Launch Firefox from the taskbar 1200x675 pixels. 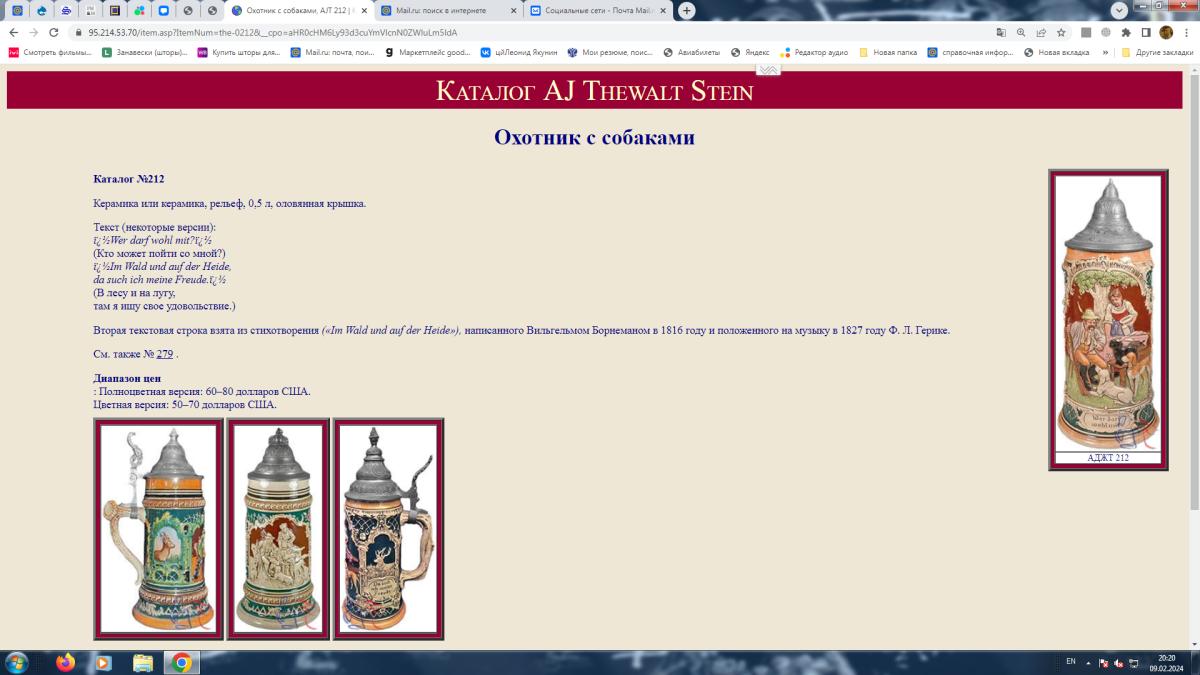(x=66, y=662)
